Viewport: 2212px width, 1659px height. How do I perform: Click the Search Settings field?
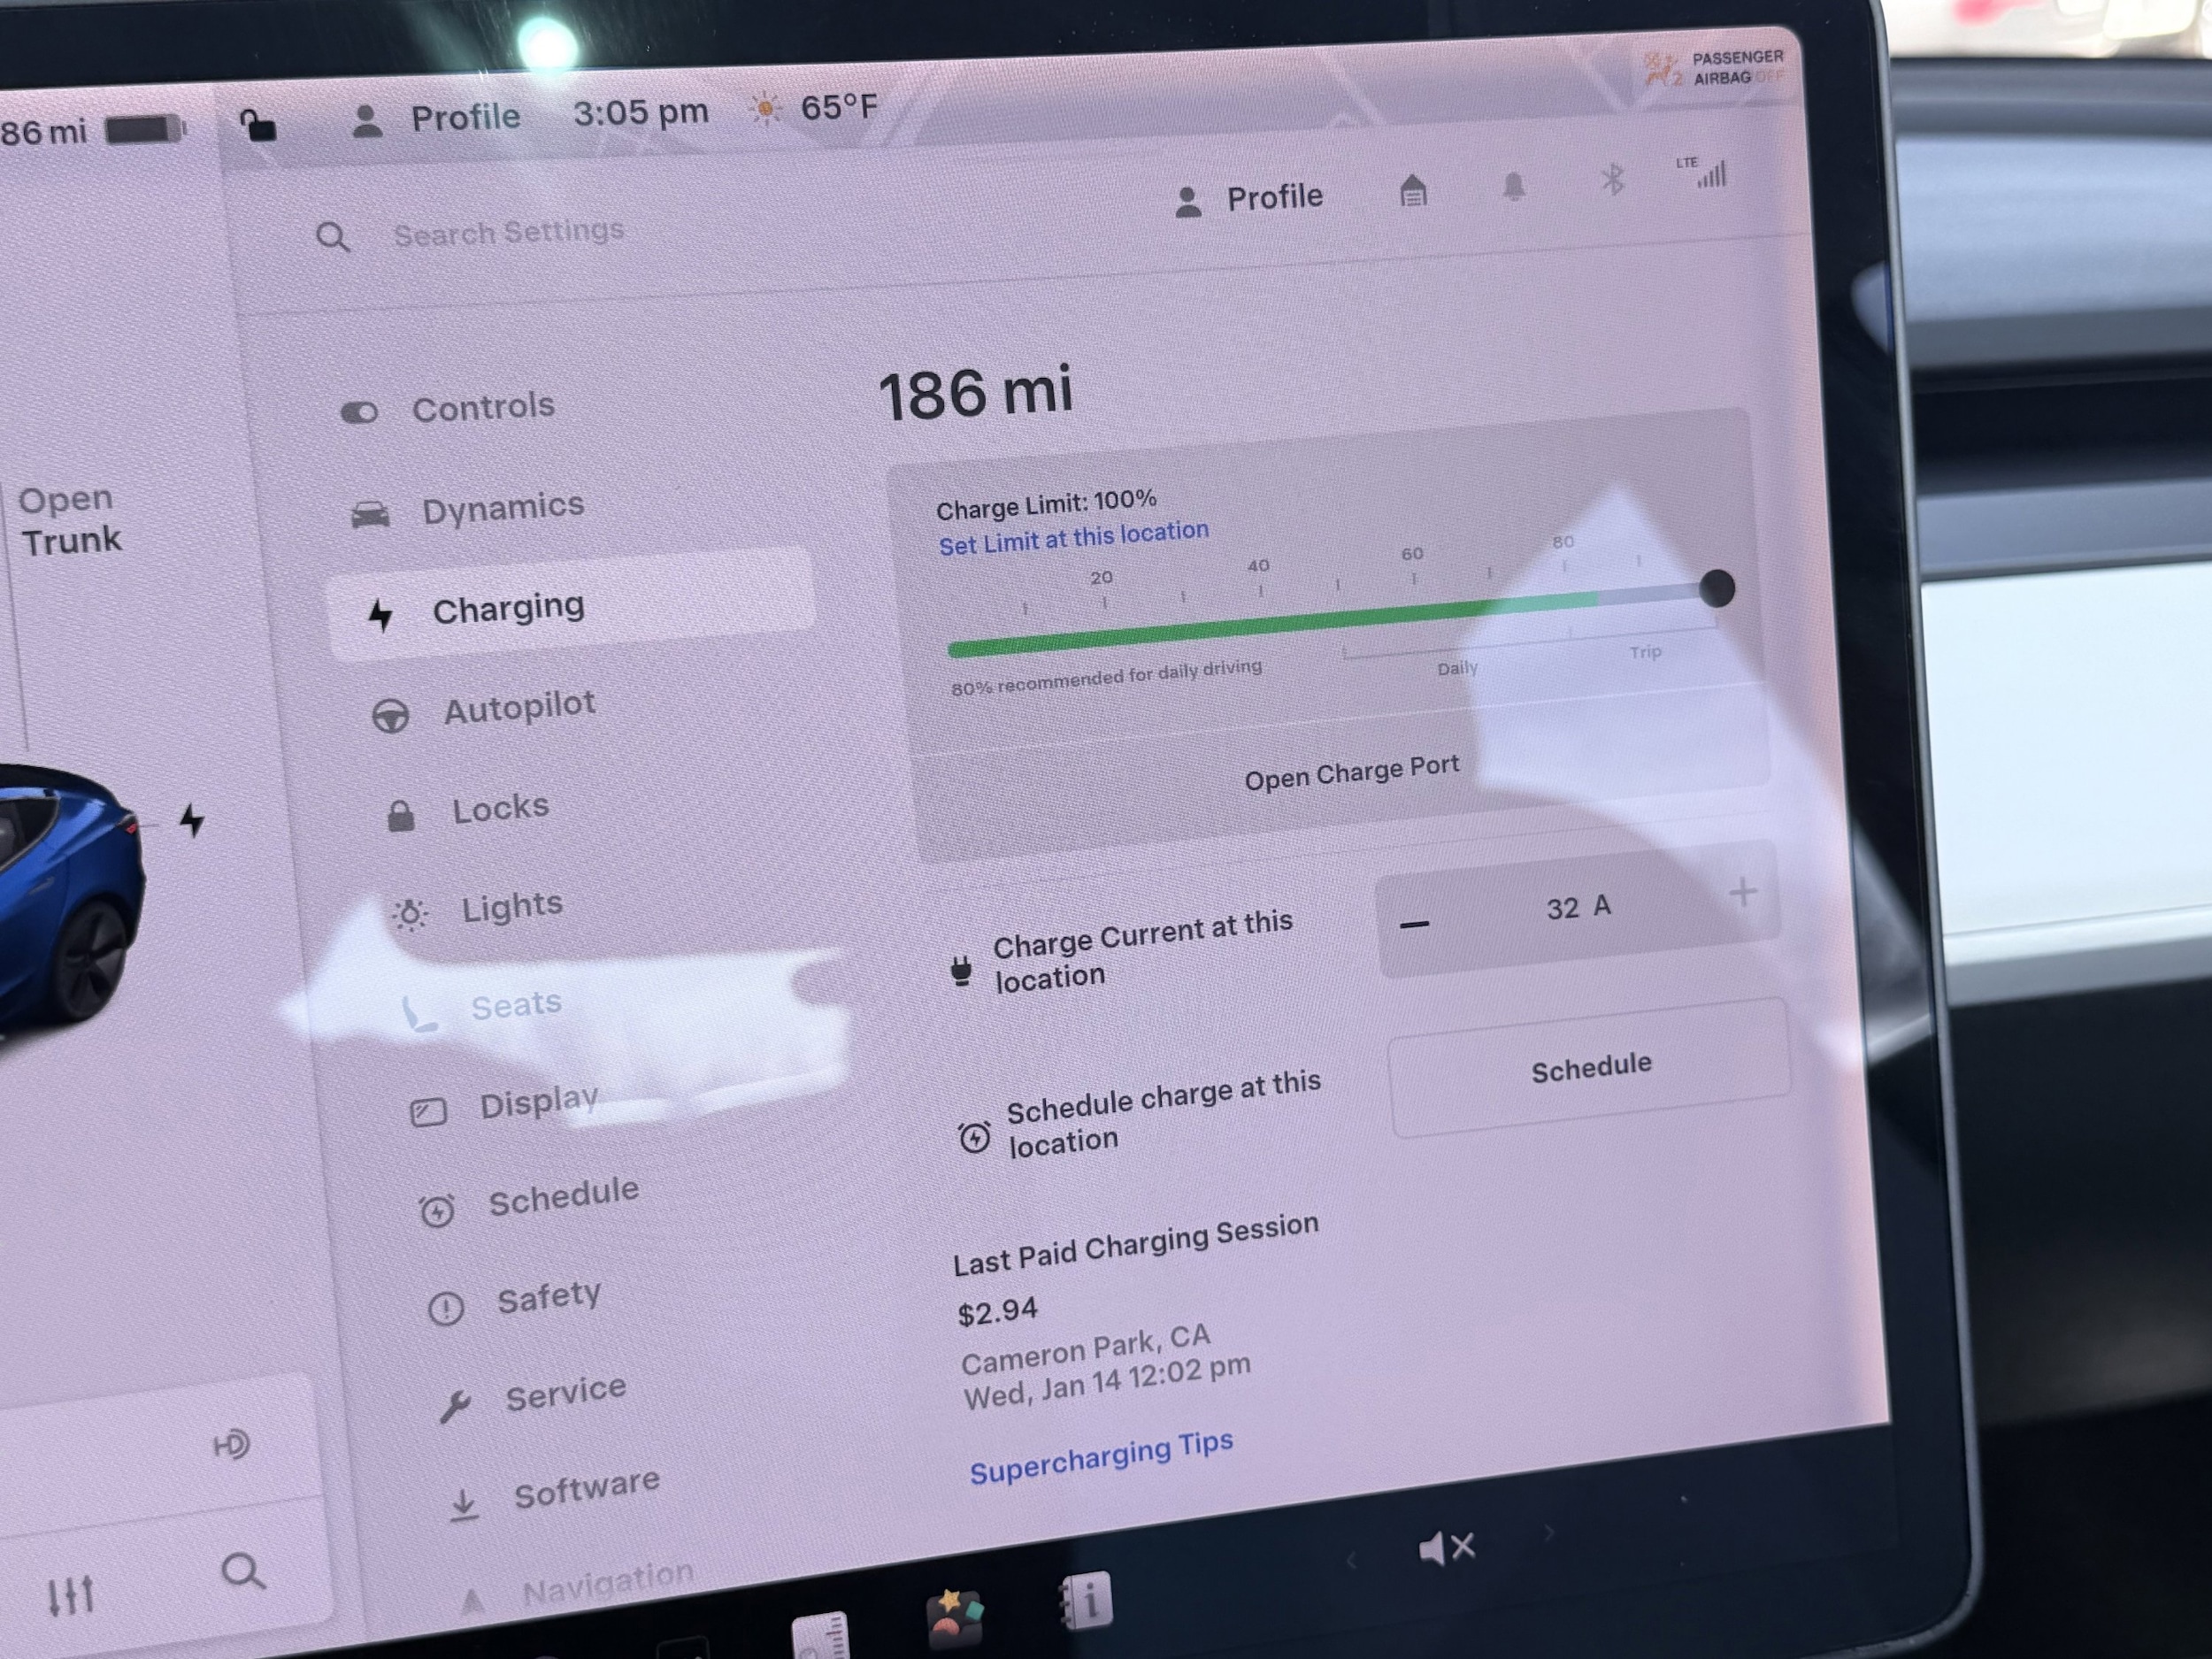(508, 233)
